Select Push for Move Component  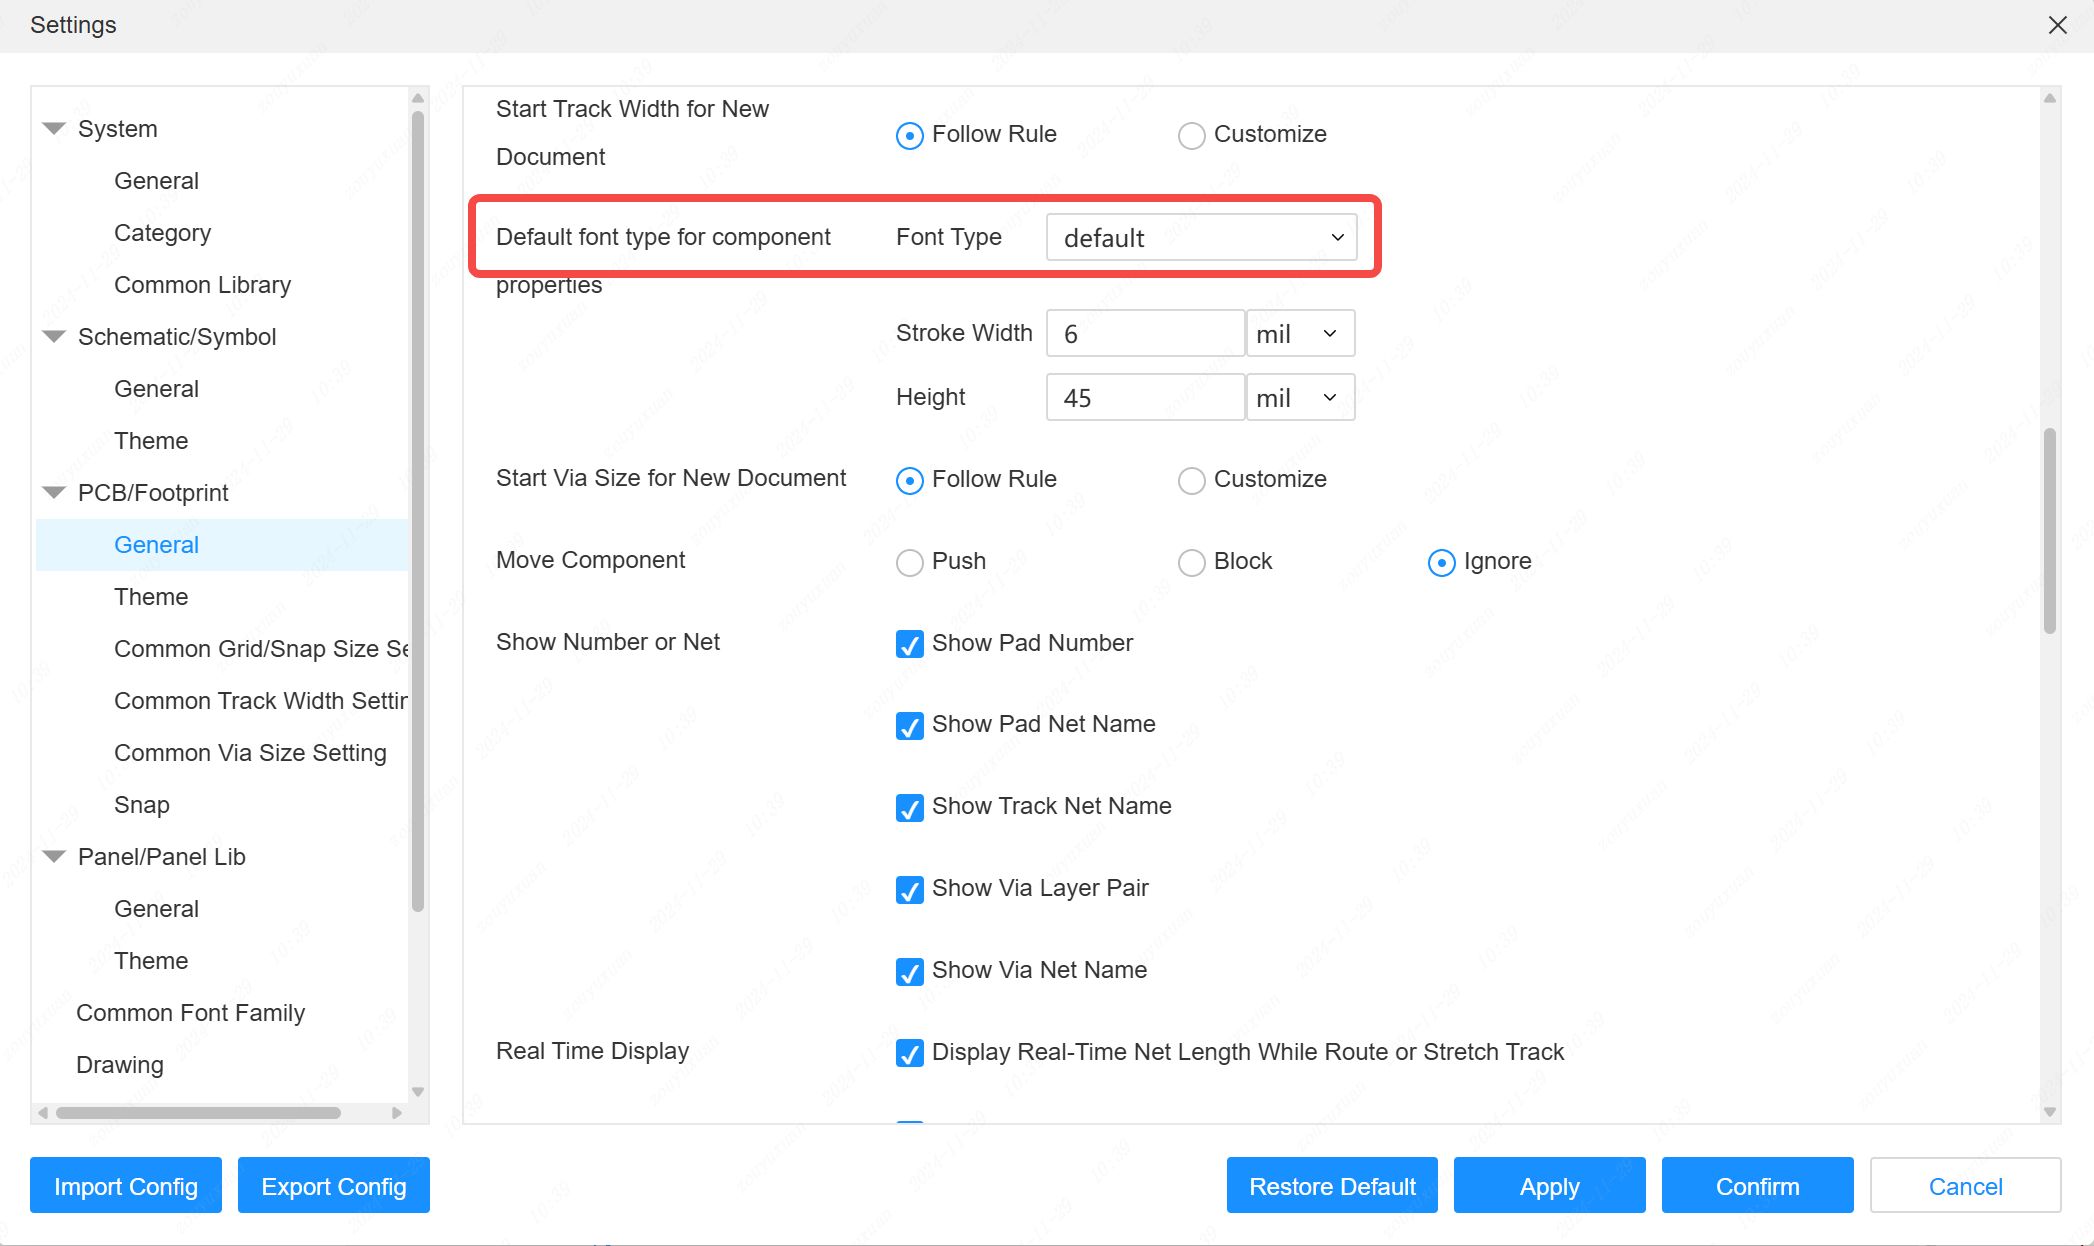tap(909, 562)
